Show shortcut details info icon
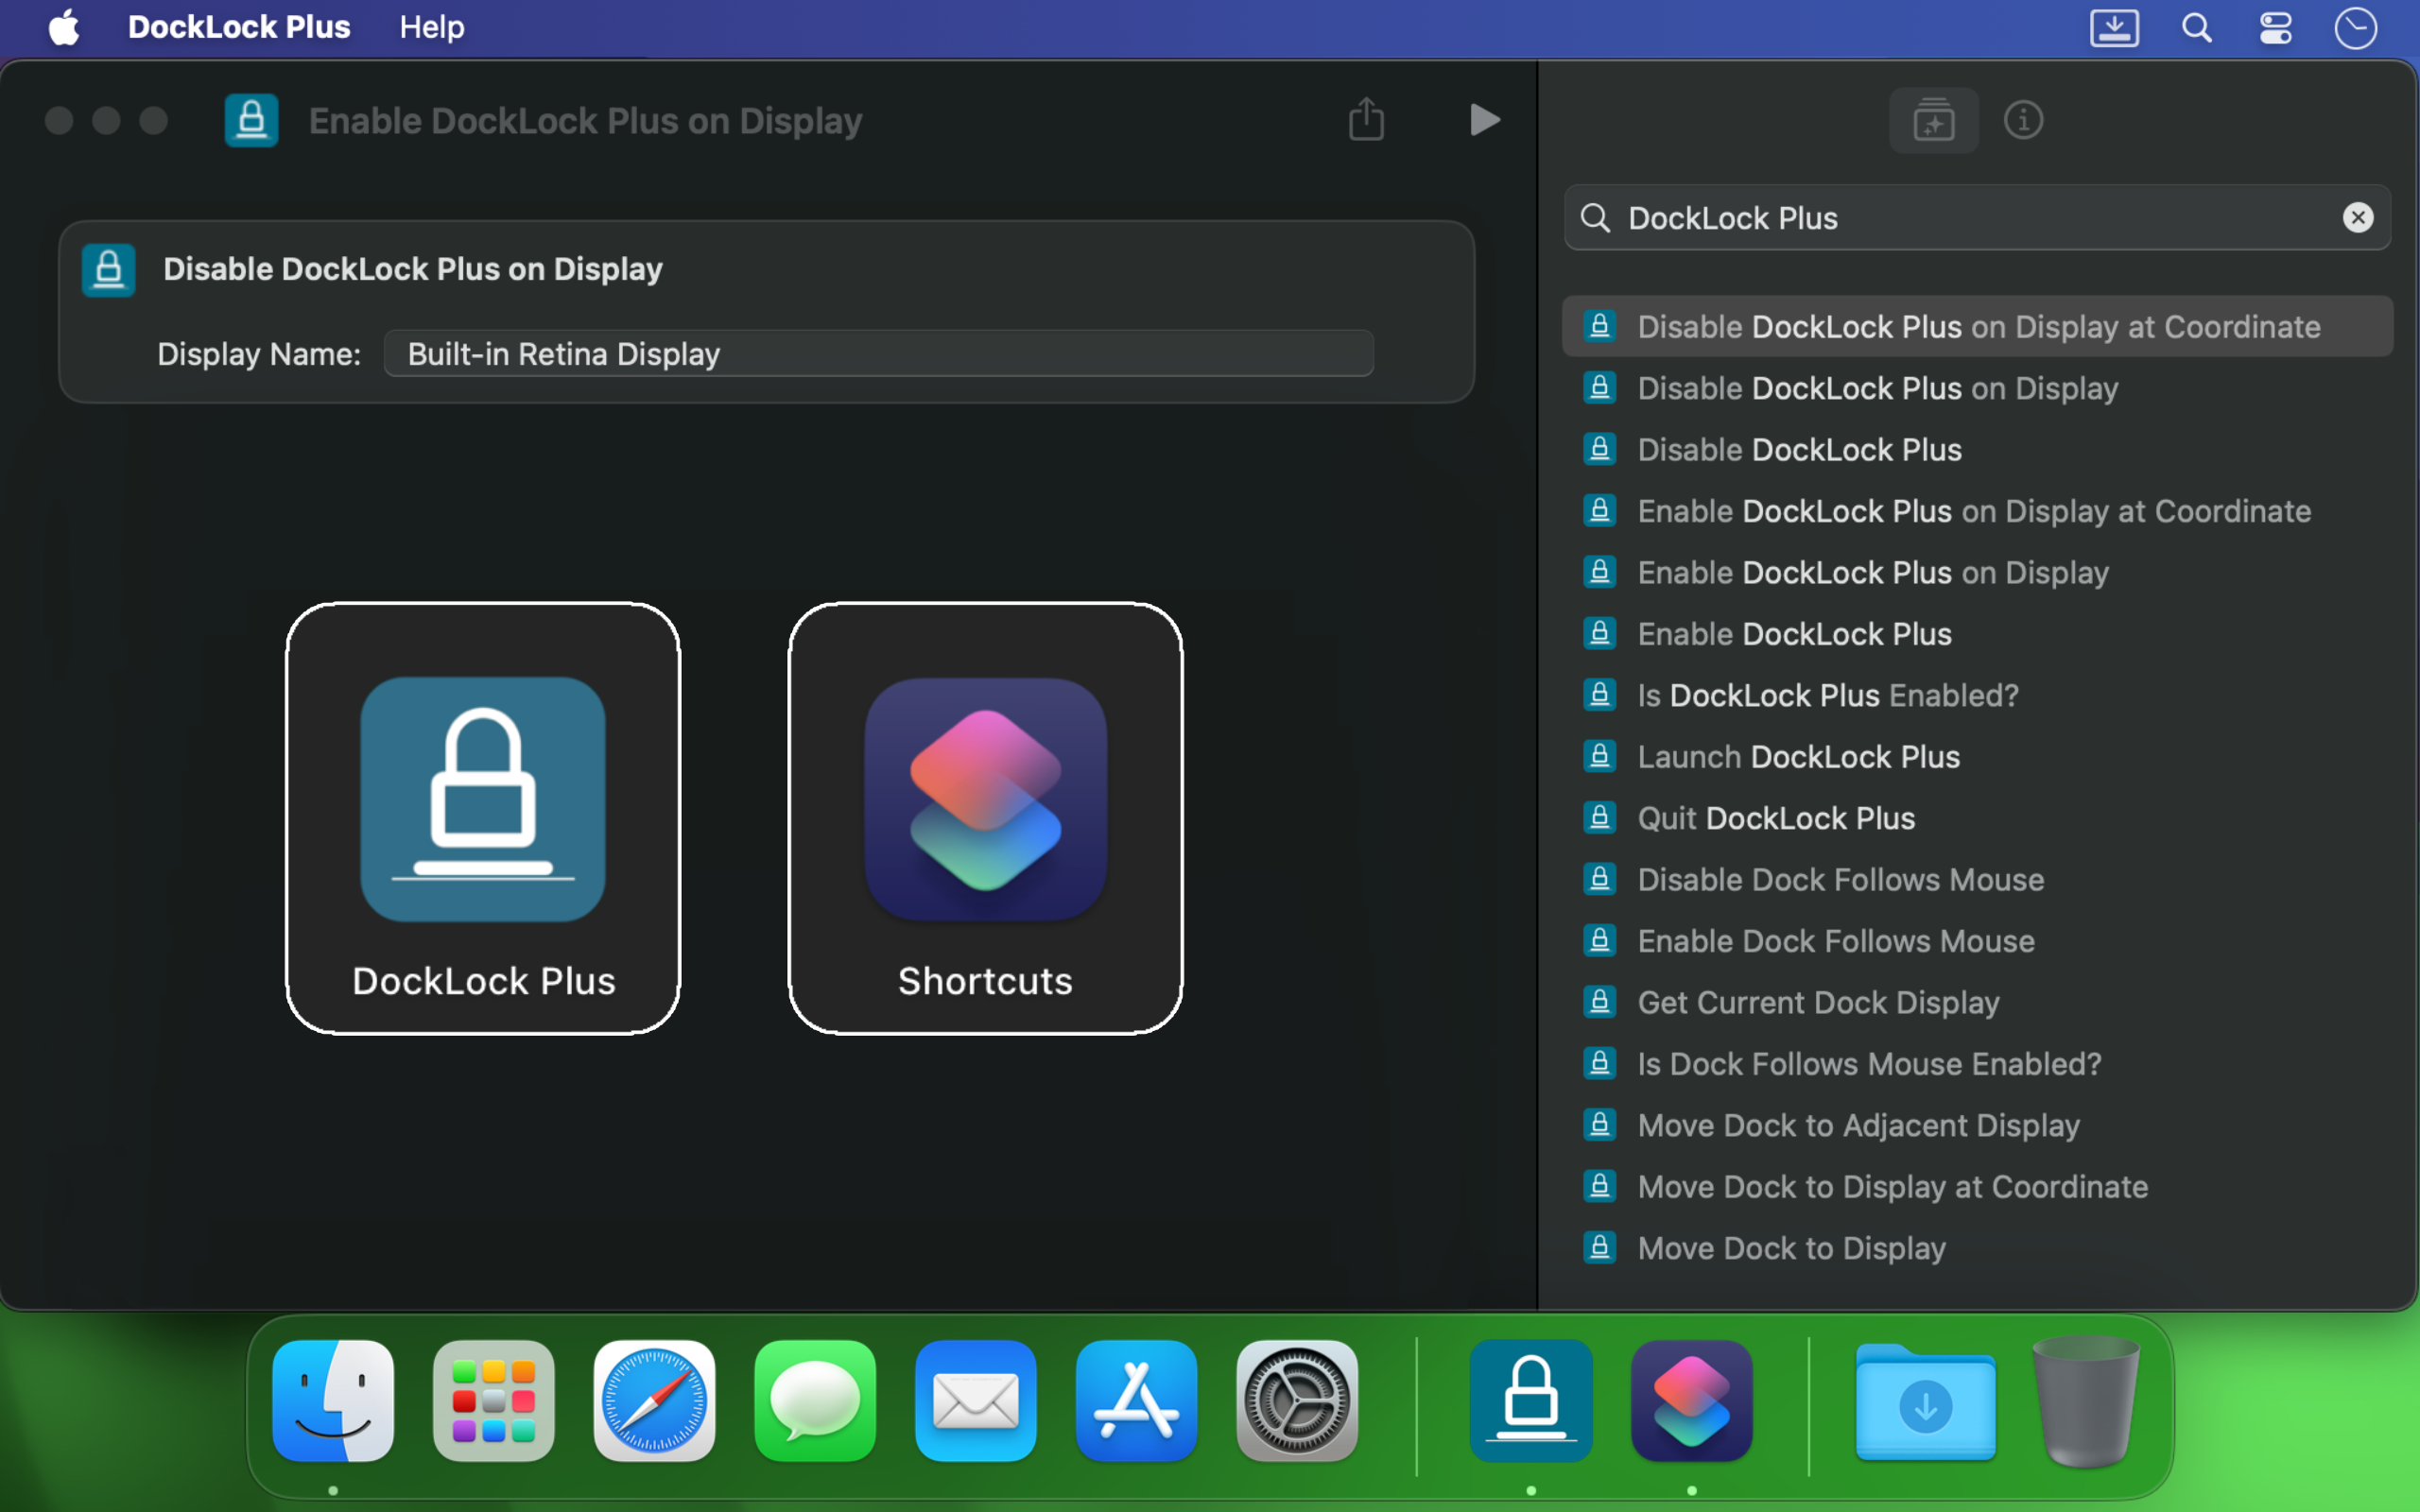2420x1512 pixels. (2023, 120)
